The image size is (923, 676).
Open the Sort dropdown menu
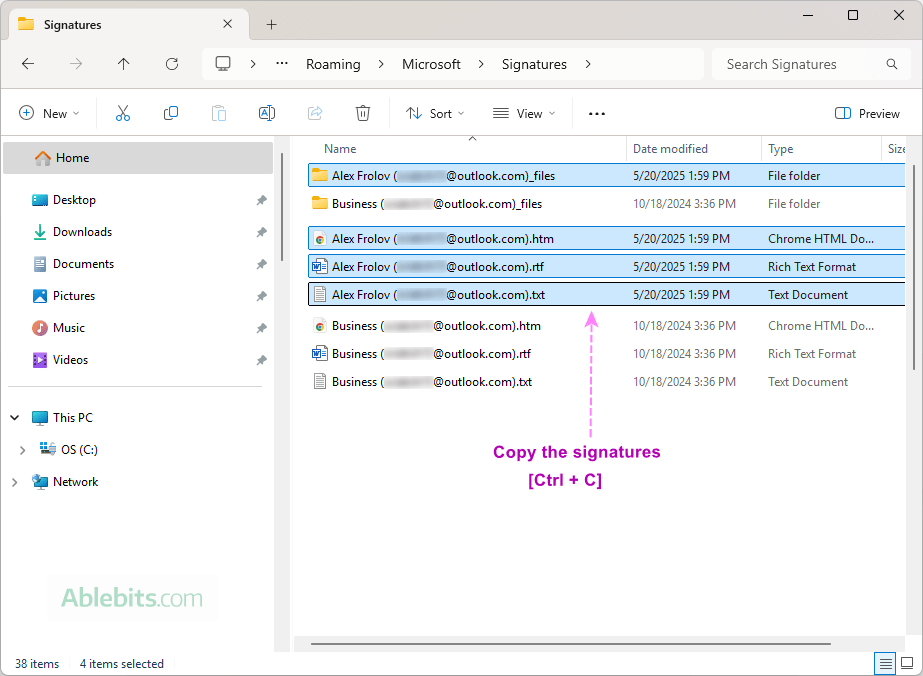pyautogui.click(x=435, y=114)
